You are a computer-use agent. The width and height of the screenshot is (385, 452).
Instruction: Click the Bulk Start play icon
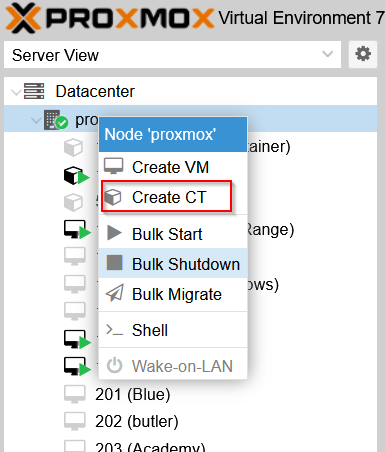click(114, 233)
